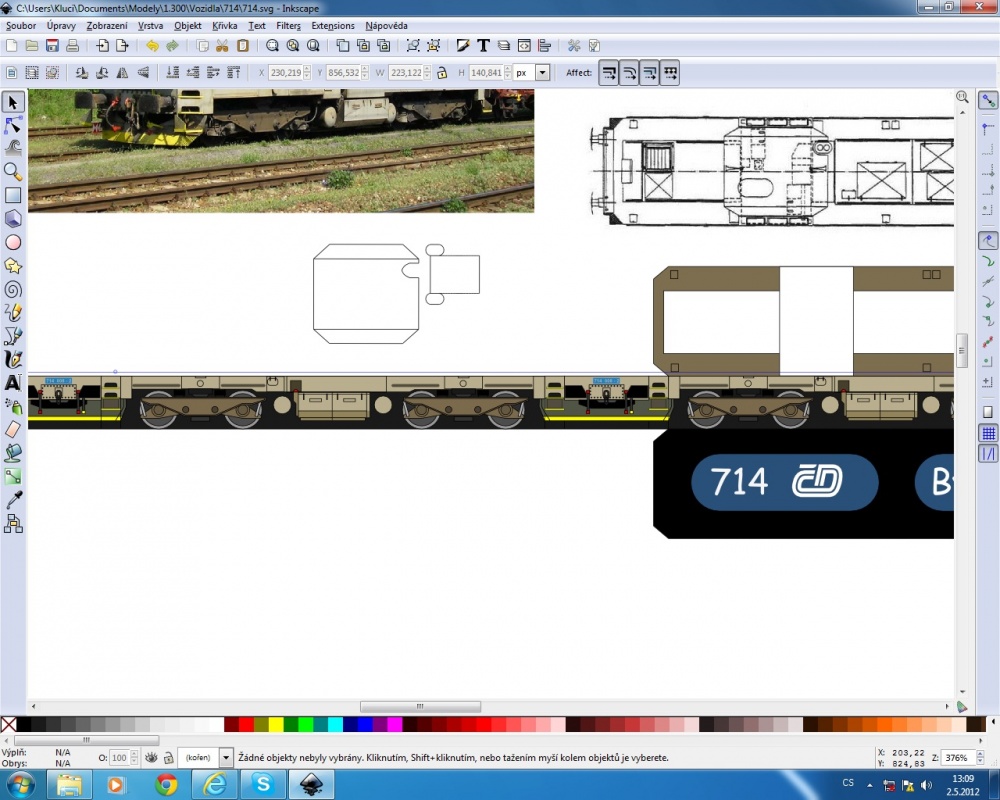
Task: Toggle current layer visibility eye
Action: (x=151, y=757)
